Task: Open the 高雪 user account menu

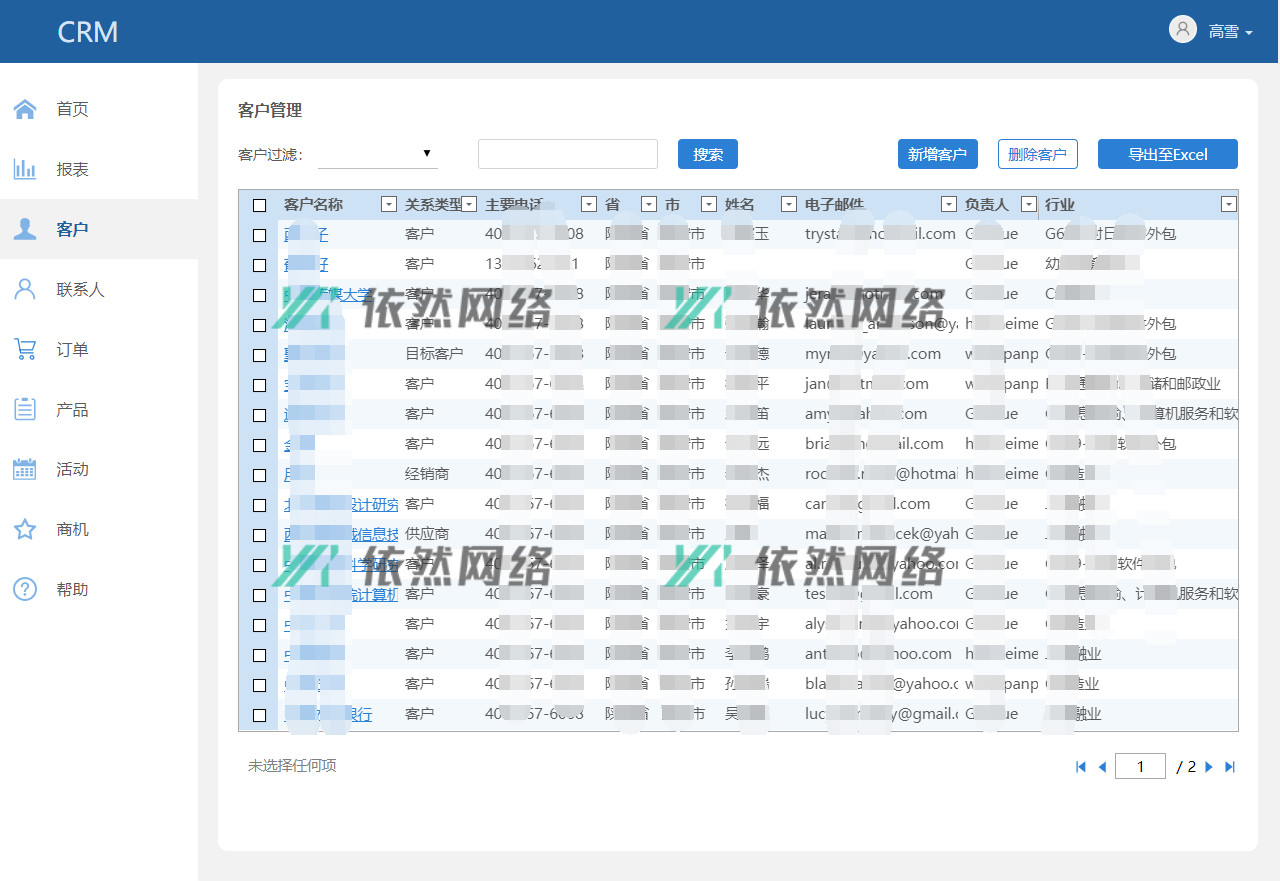Action: (1212, 31)
